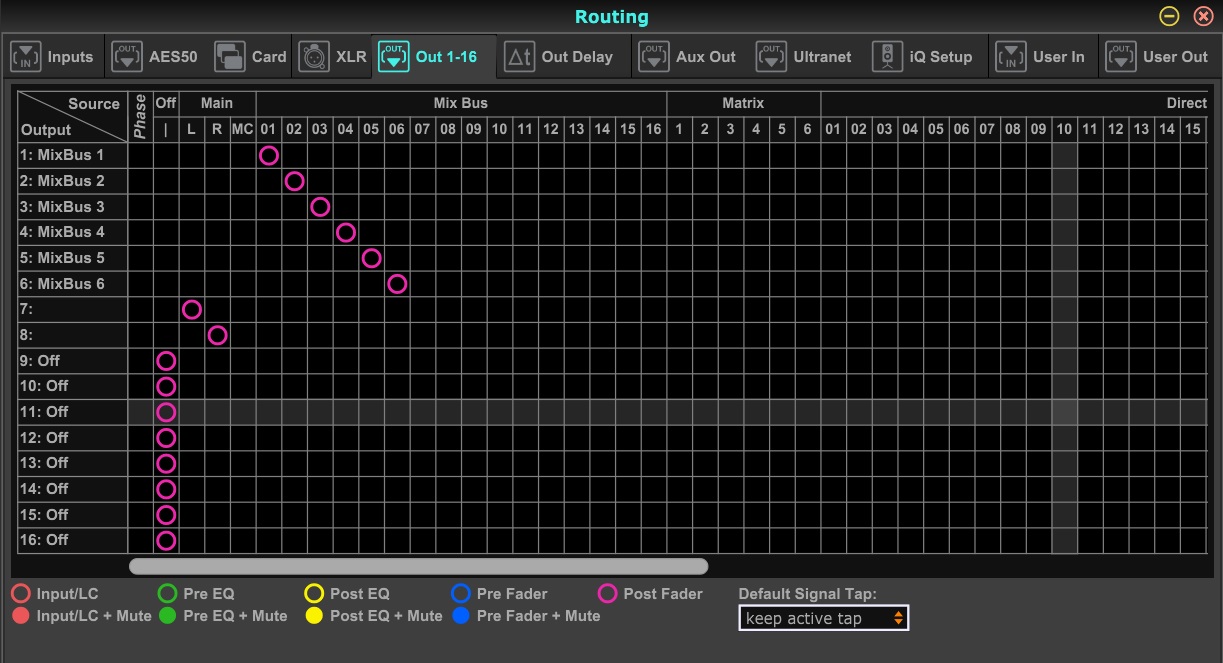1223x663 pixels.
Task: Click the Mix Bus 16 column header
Action: coord(653,129)
